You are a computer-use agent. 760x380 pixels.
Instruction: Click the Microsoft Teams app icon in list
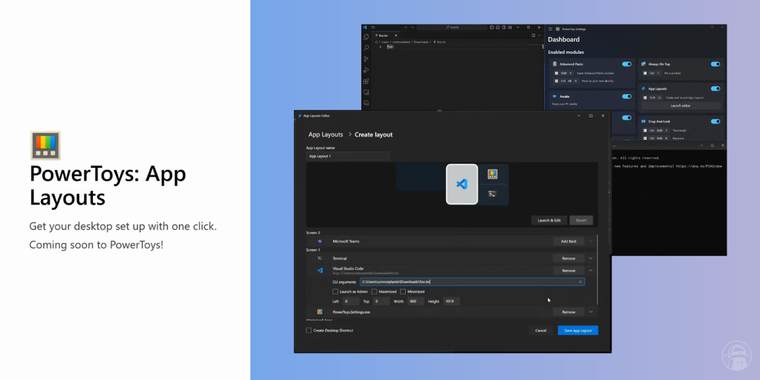(x=320, y=241)
